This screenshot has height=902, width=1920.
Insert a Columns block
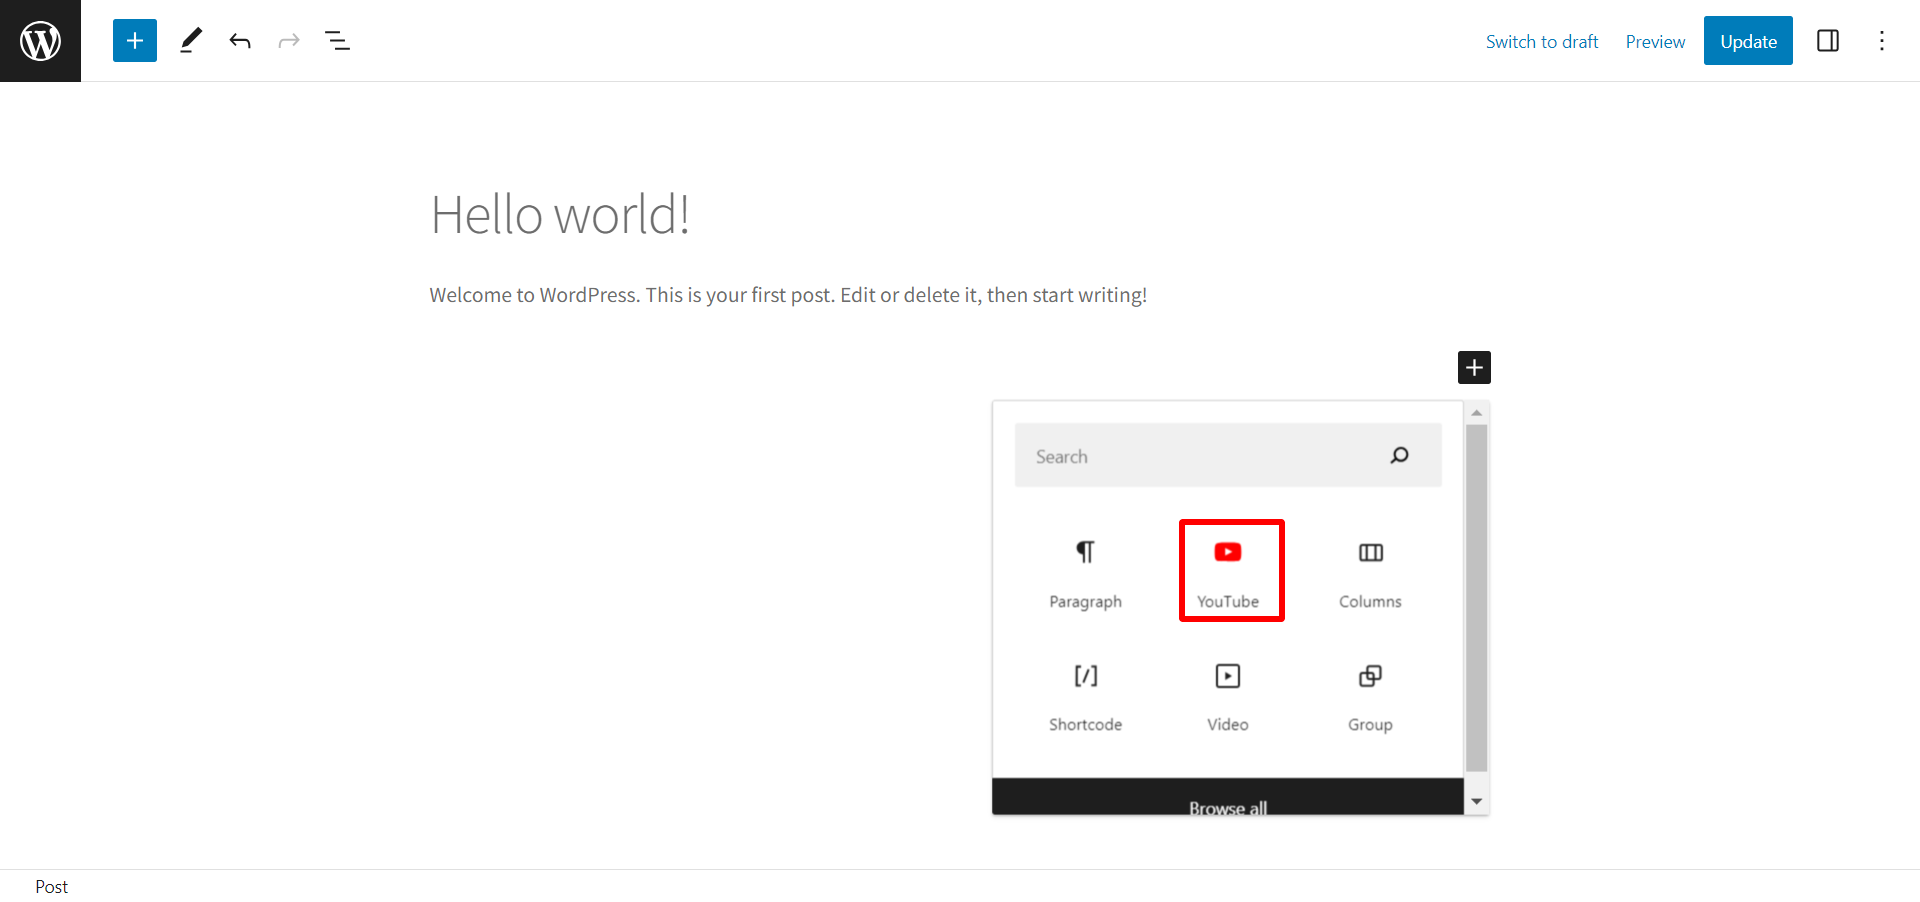coord(1370,573)
